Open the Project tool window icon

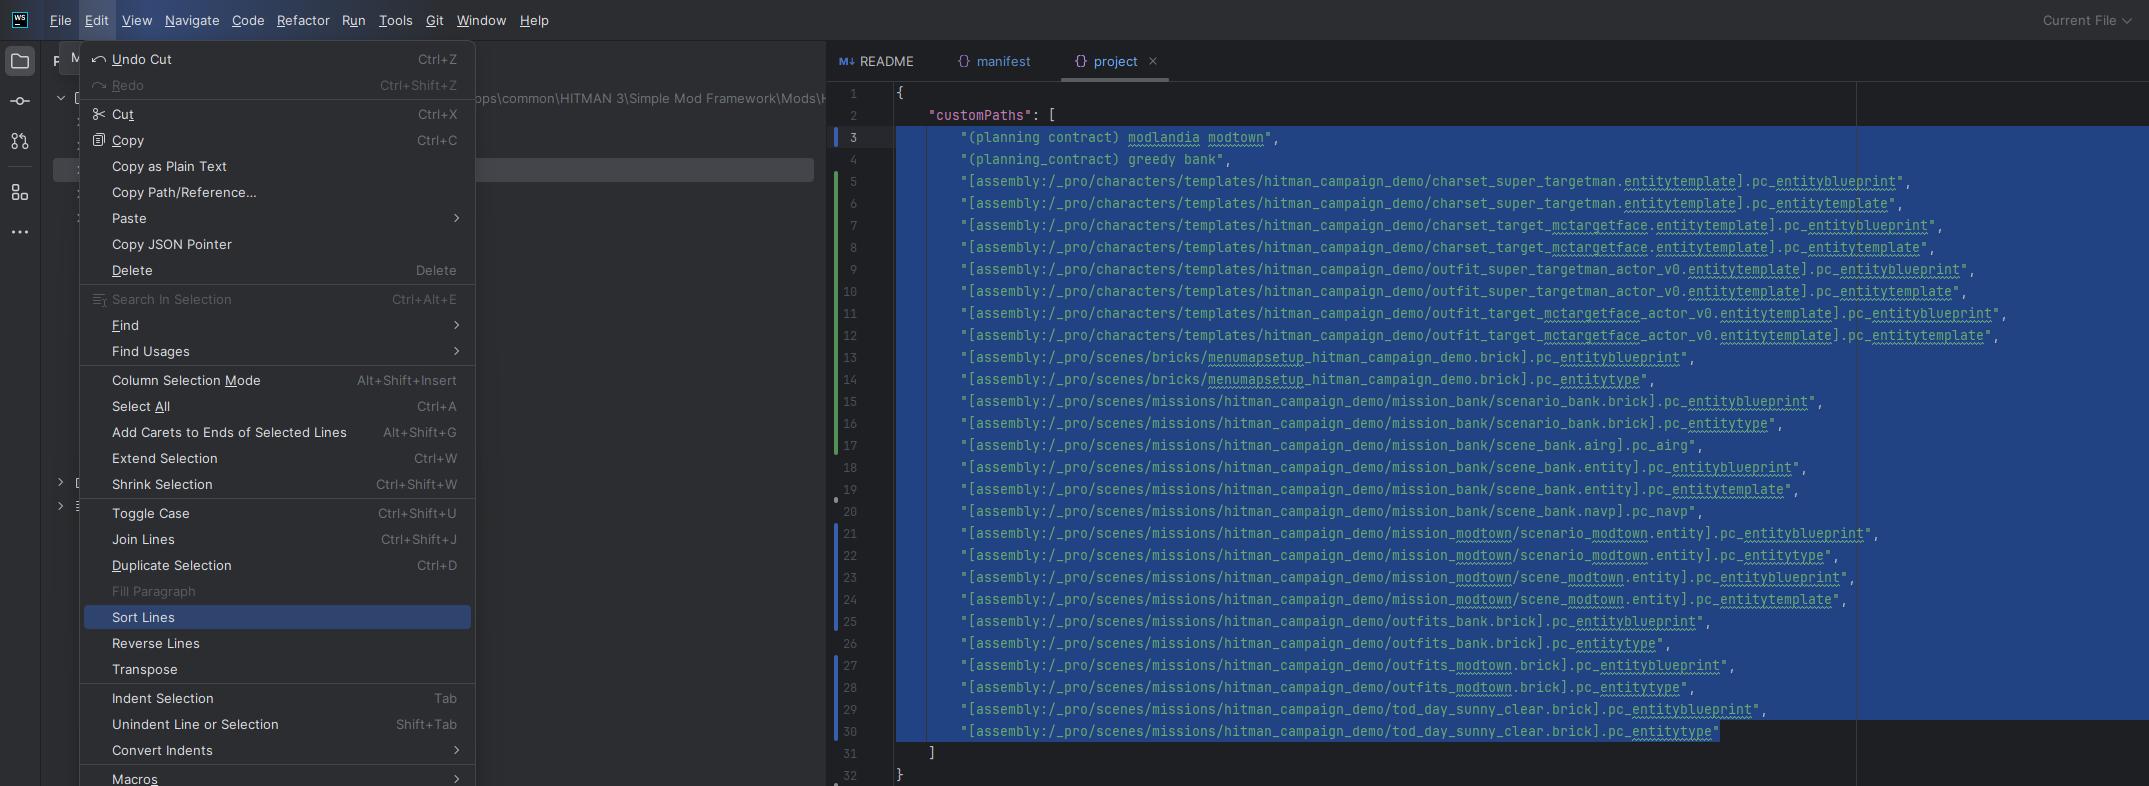[x=20, y=61]
